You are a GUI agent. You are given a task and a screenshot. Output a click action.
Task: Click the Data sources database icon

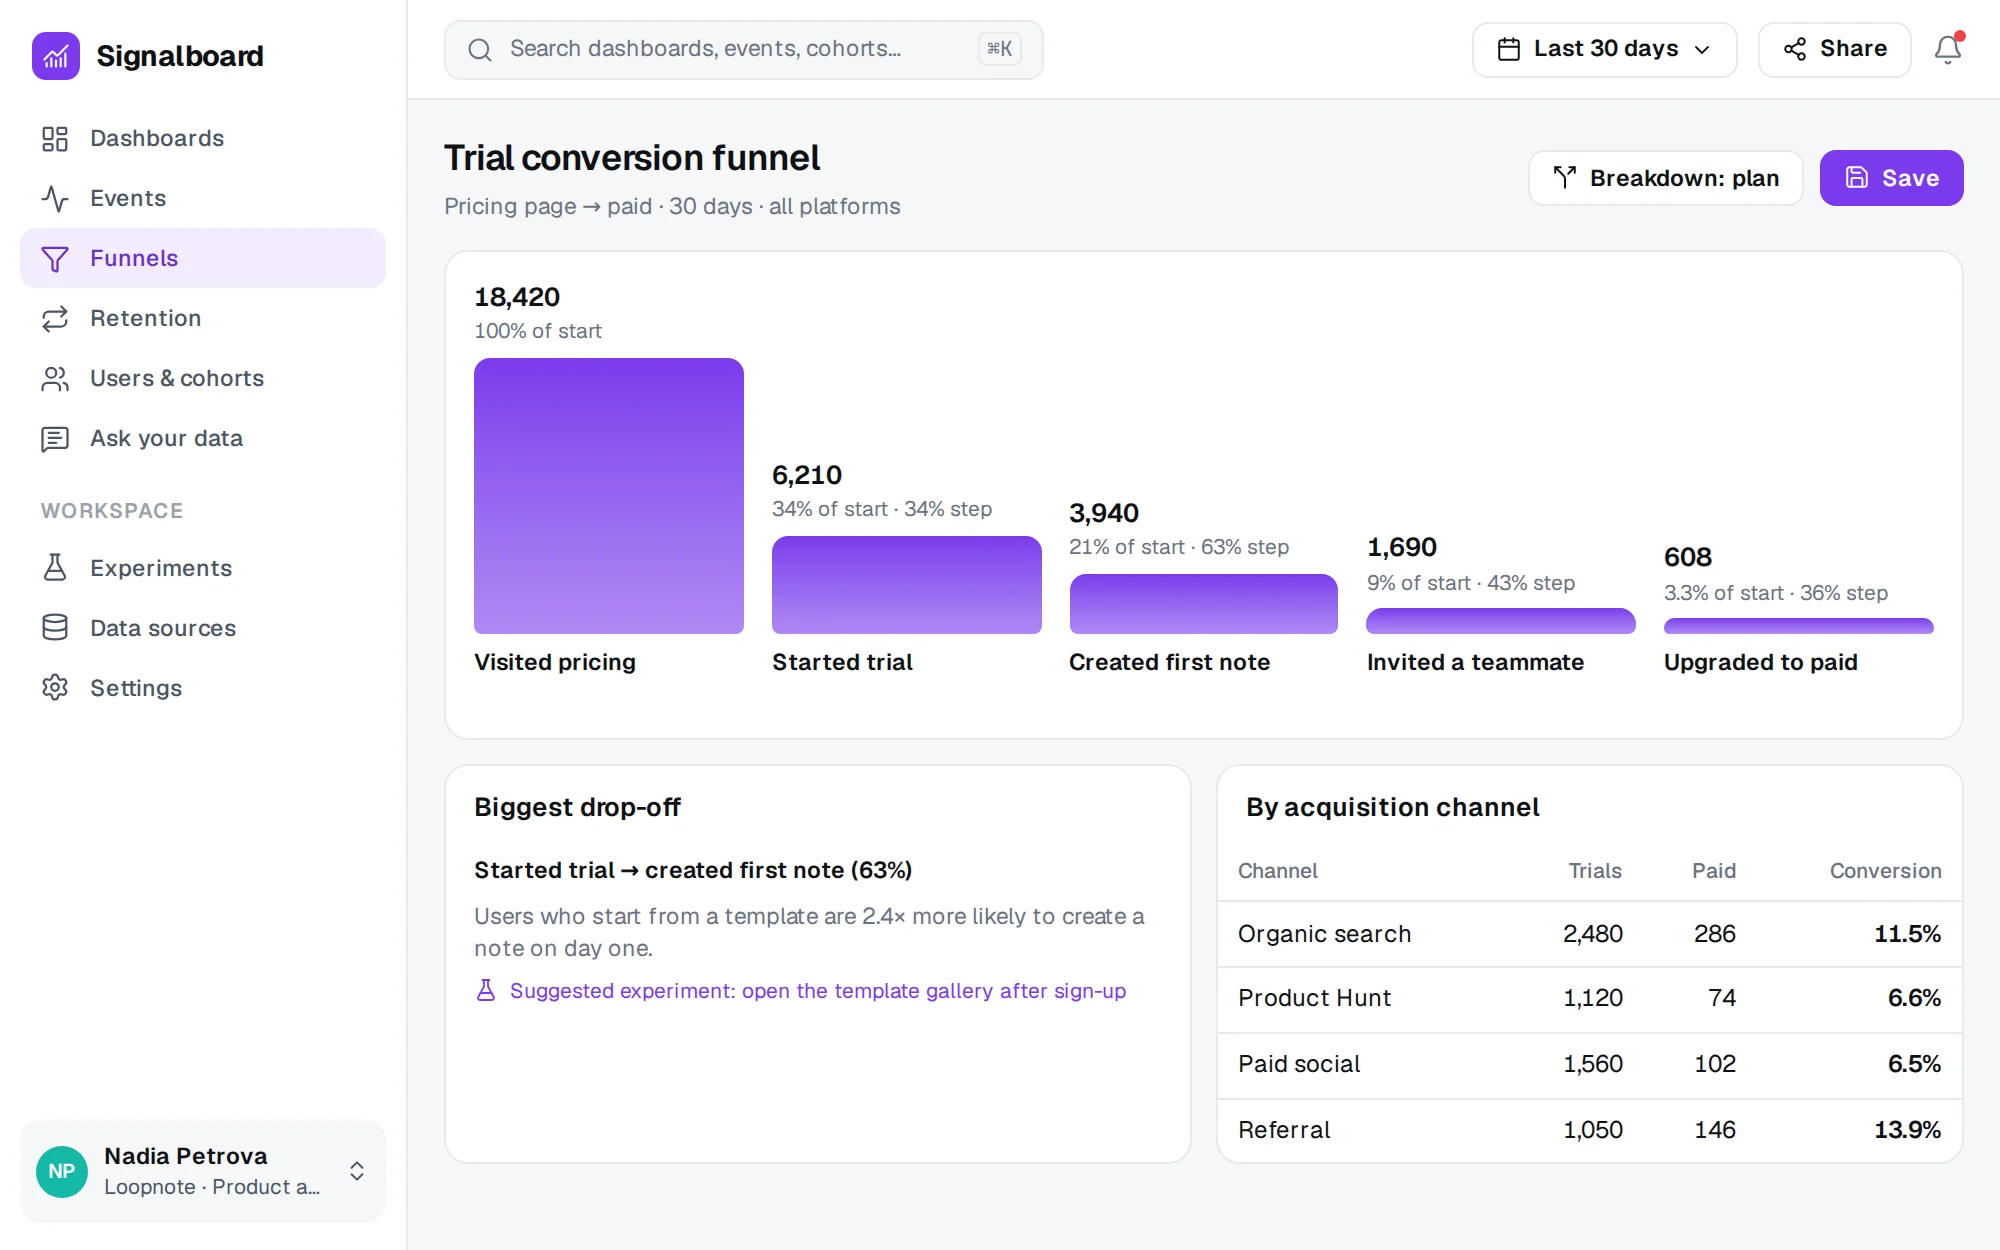[55, 628]
